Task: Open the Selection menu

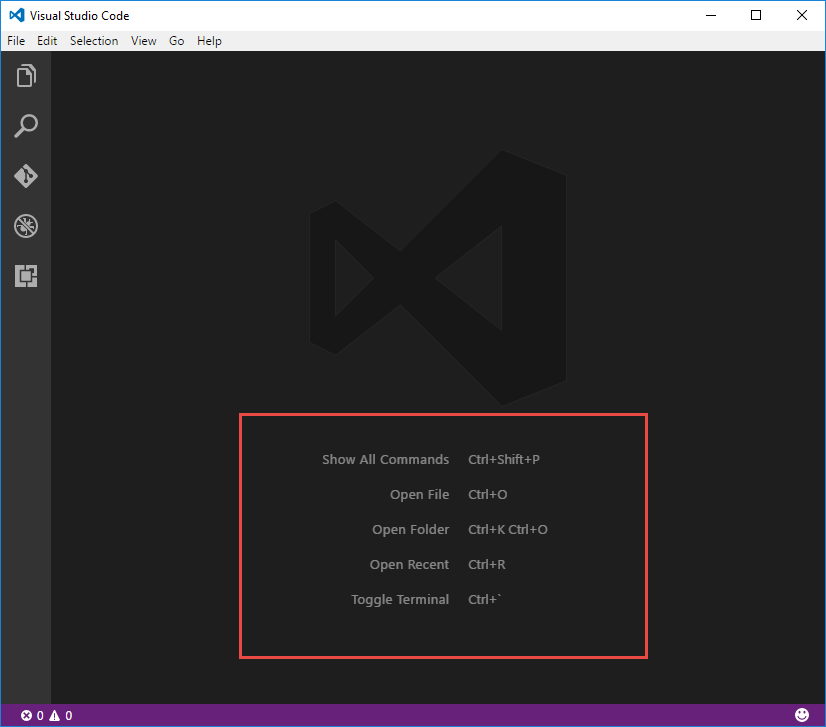Action: (x=94, y=41)
